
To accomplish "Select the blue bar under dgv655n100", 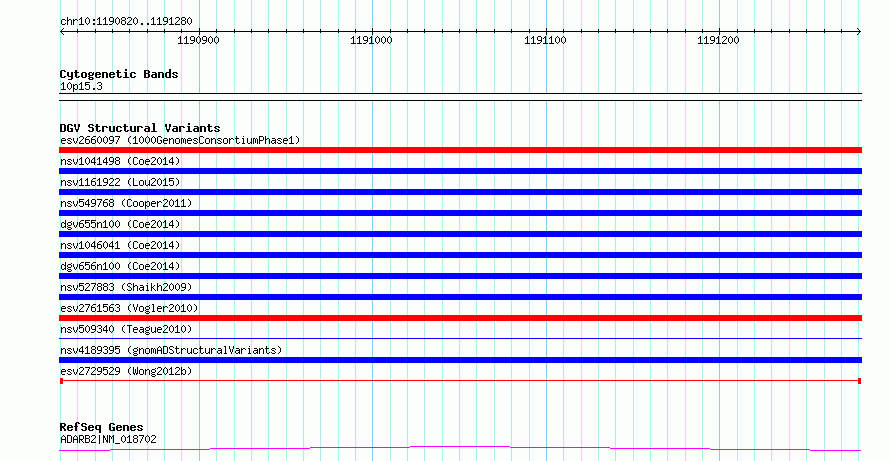I will (x=460, y=234).
